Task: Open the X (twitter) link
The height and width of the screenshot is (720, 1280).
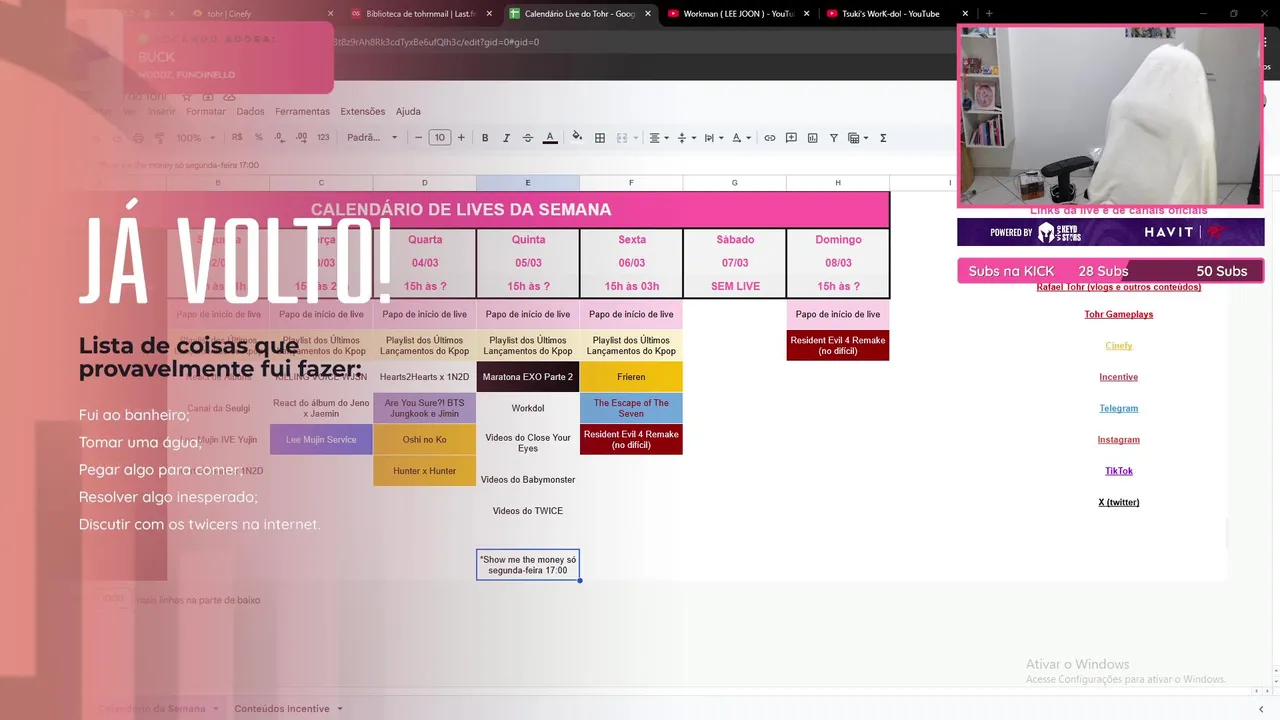Action: pyautogui.click(x=1118, y=502)
